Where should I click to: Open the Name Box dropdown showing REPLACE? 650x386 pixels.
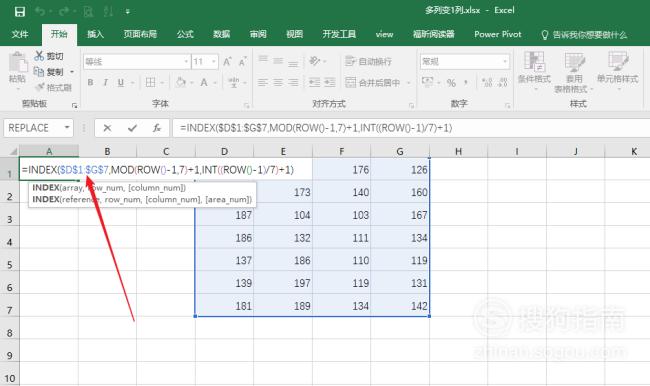[67, 128]
